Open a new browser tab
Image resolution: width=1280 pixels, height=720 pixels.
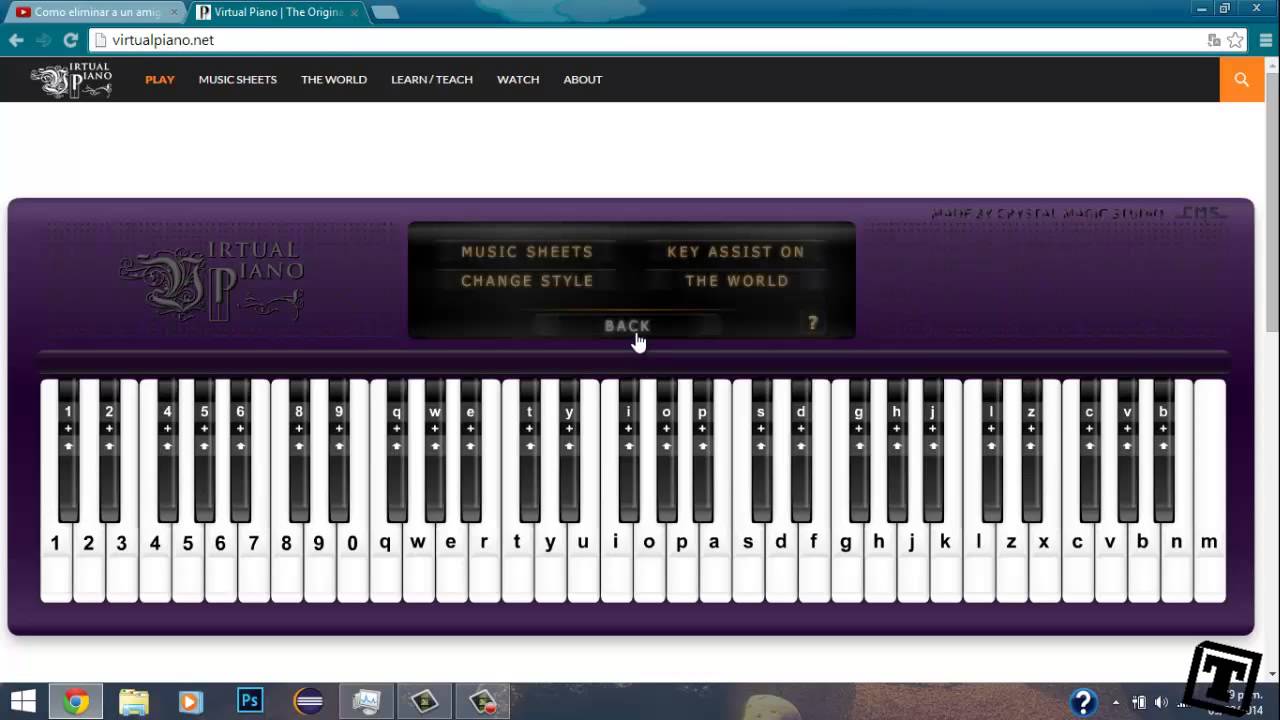[385, 12]
